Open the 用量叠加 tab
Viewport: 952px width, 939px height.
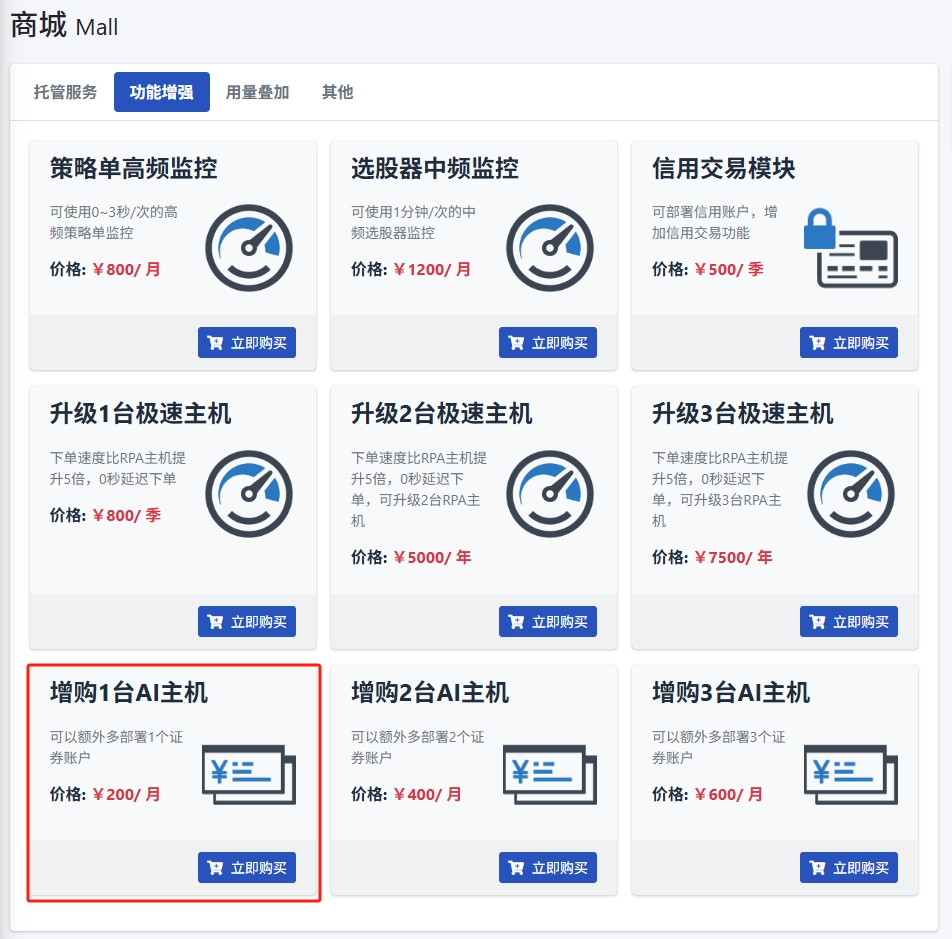(257, 92)
